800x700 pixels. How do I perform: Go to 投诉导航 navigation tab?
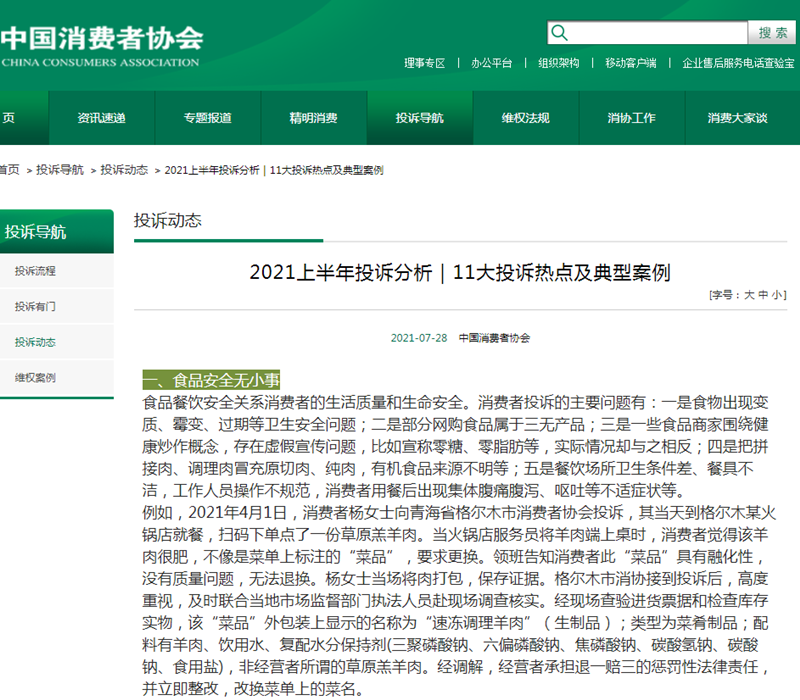click(420, 118)
